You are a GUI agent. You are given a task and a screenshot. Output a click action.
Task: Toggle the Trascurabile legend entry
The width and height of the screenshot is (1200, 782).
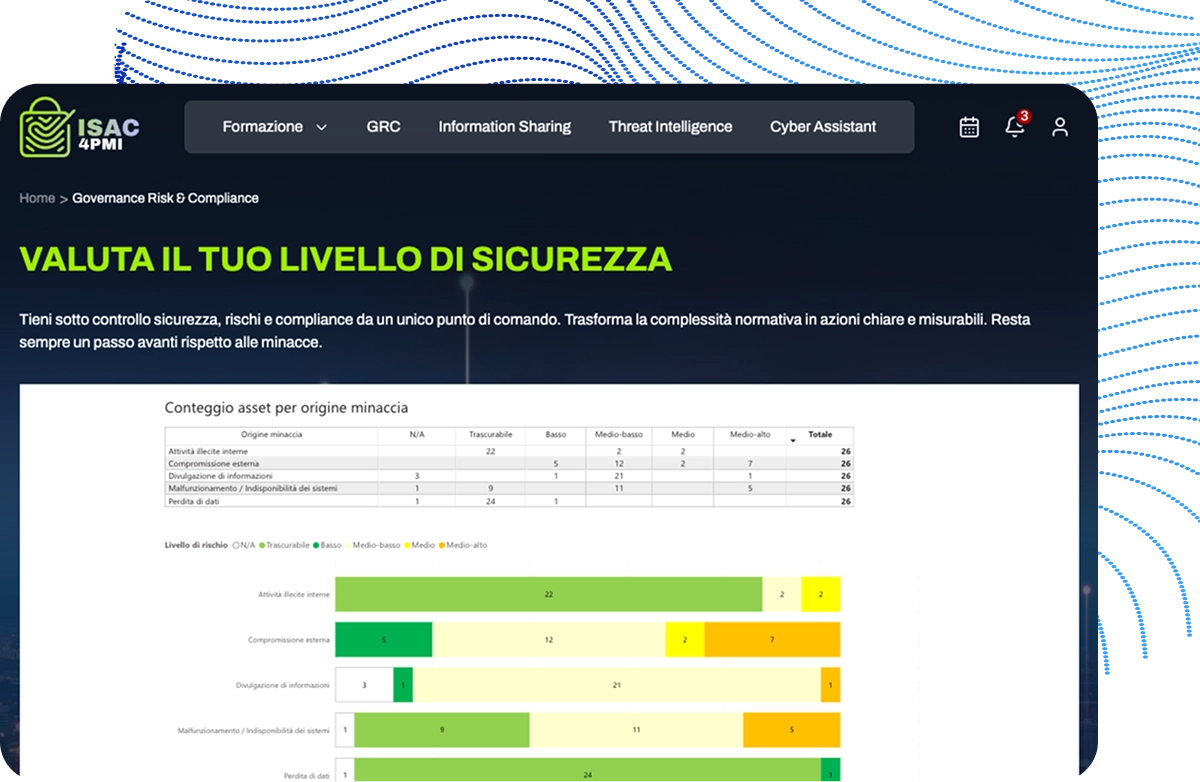[286, 545]
